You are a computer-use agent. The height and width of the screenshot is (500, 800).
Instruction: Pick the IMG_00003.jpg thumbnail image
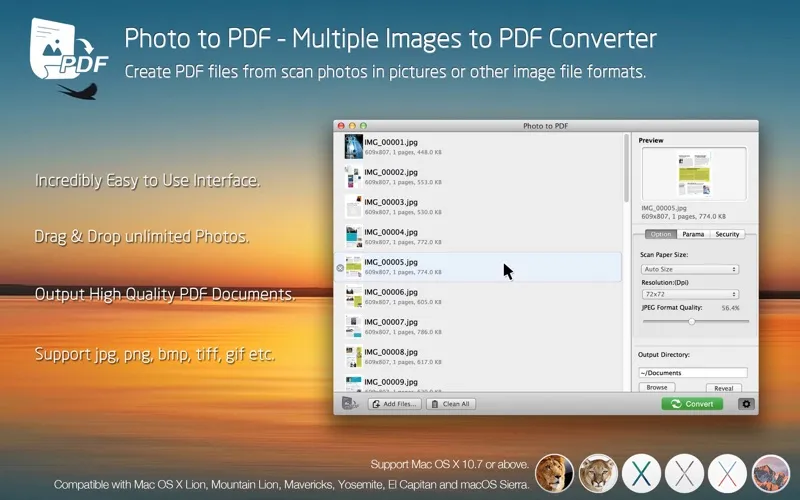click(x=354, y=207)
